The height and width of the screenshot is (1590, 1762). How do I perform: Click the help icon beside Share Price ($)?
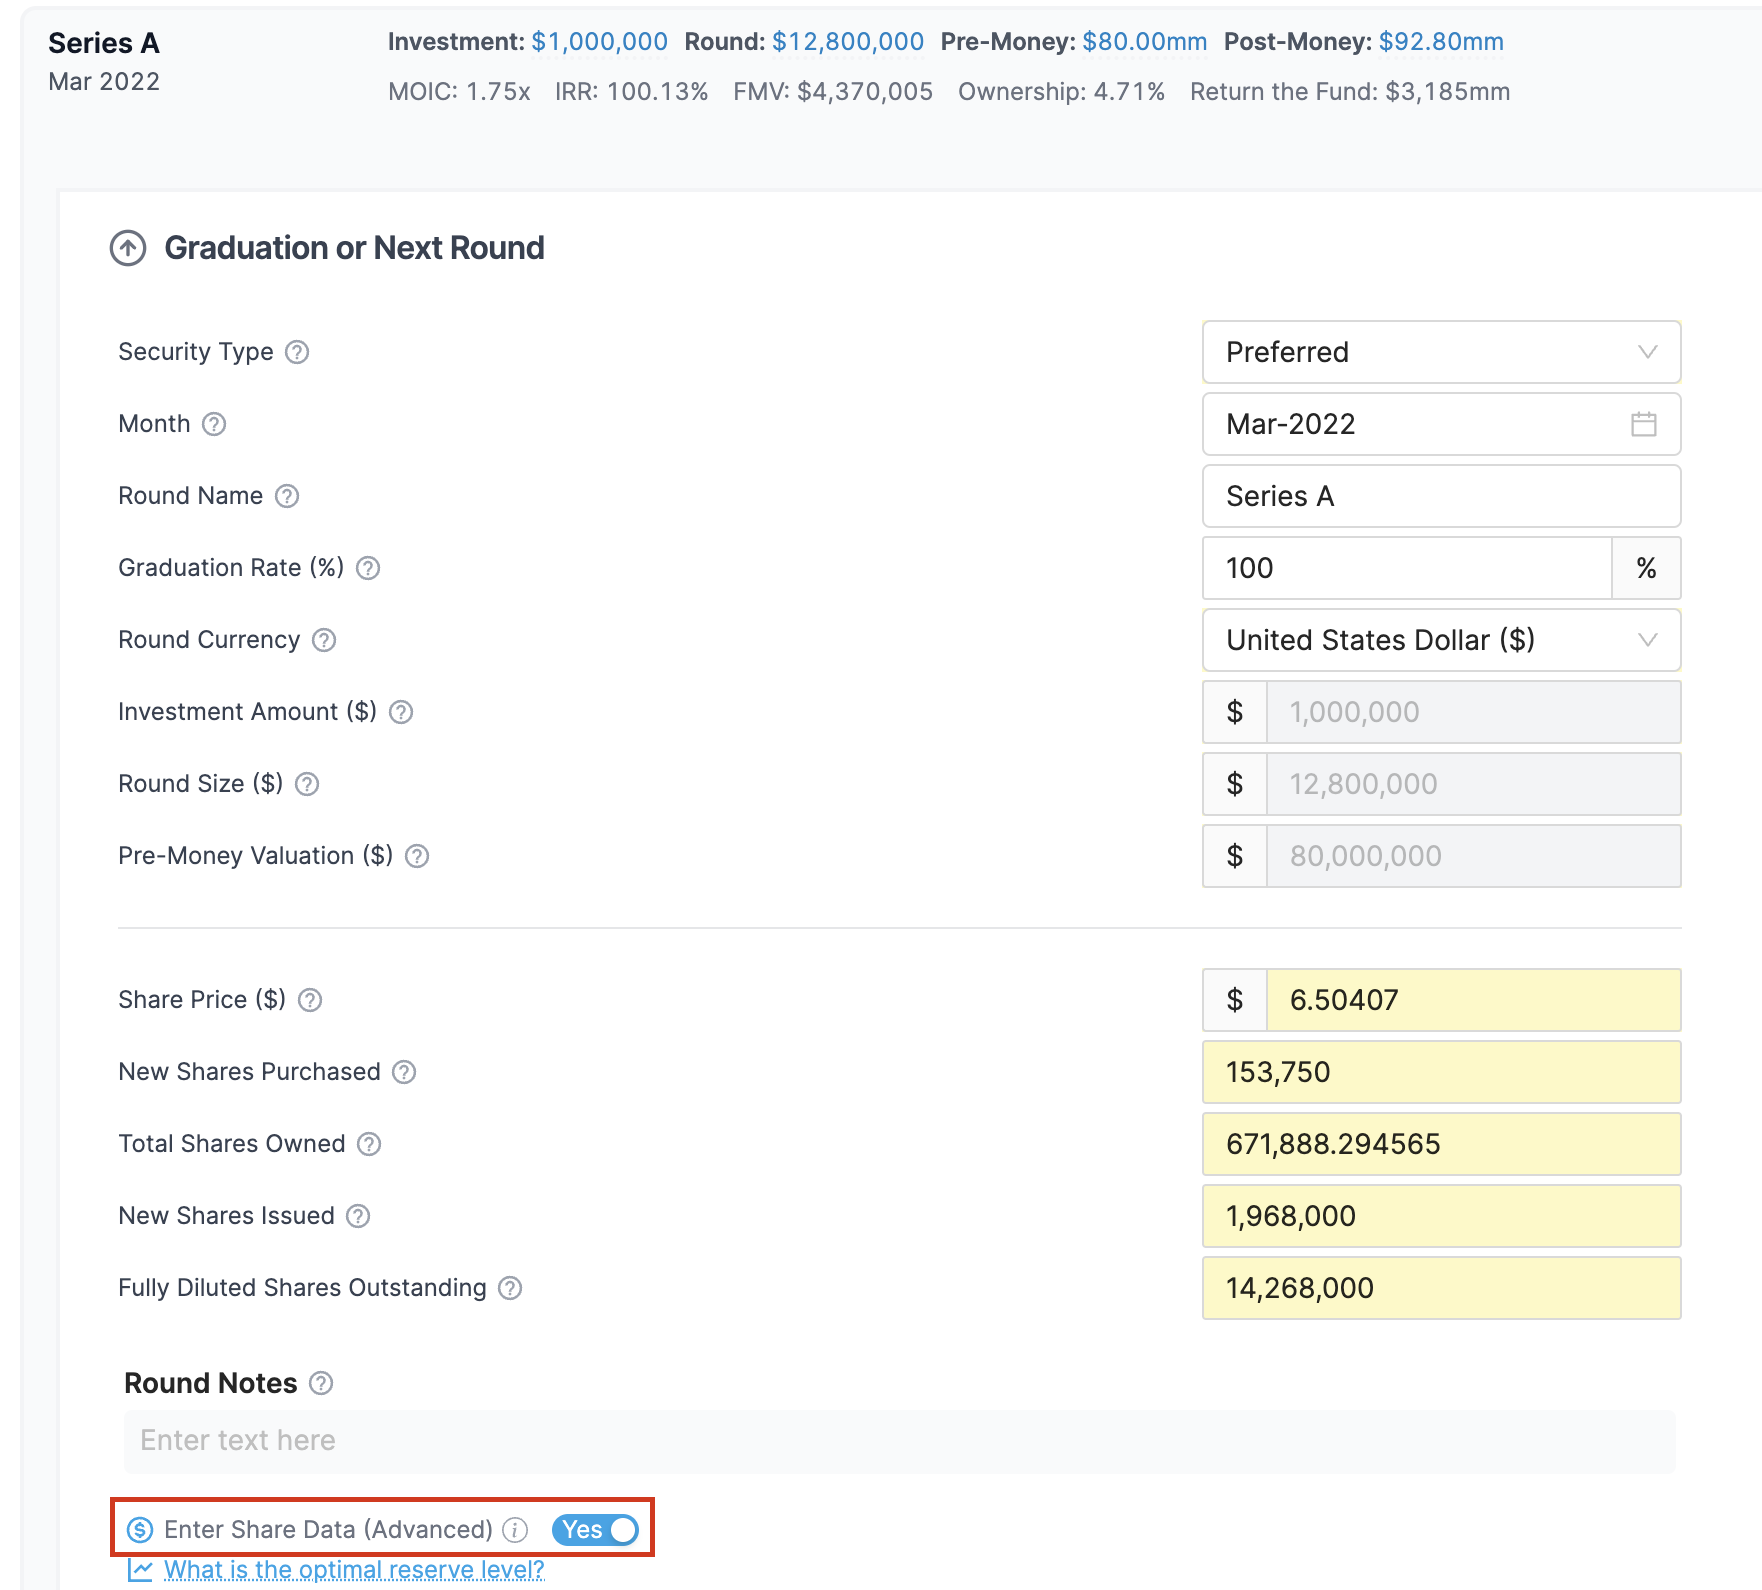pos(310,1000)
